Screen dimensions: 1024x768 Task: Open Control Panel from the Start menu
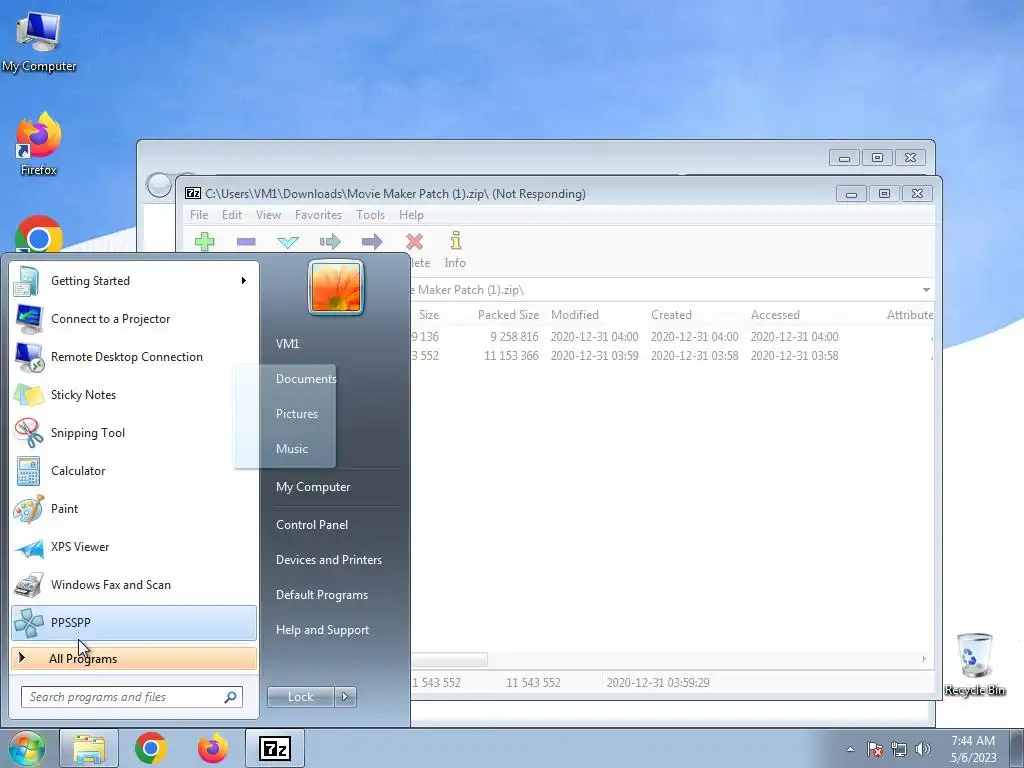312,525
